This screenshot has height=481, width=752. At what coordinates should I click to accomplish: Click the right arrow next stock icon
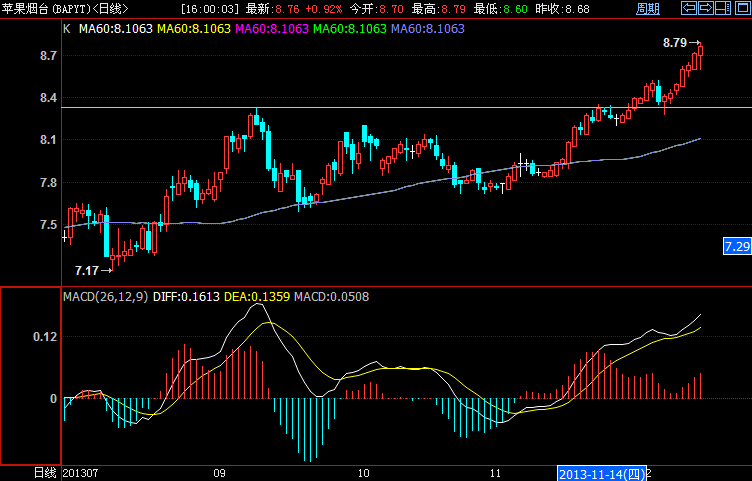coord(705,8)
